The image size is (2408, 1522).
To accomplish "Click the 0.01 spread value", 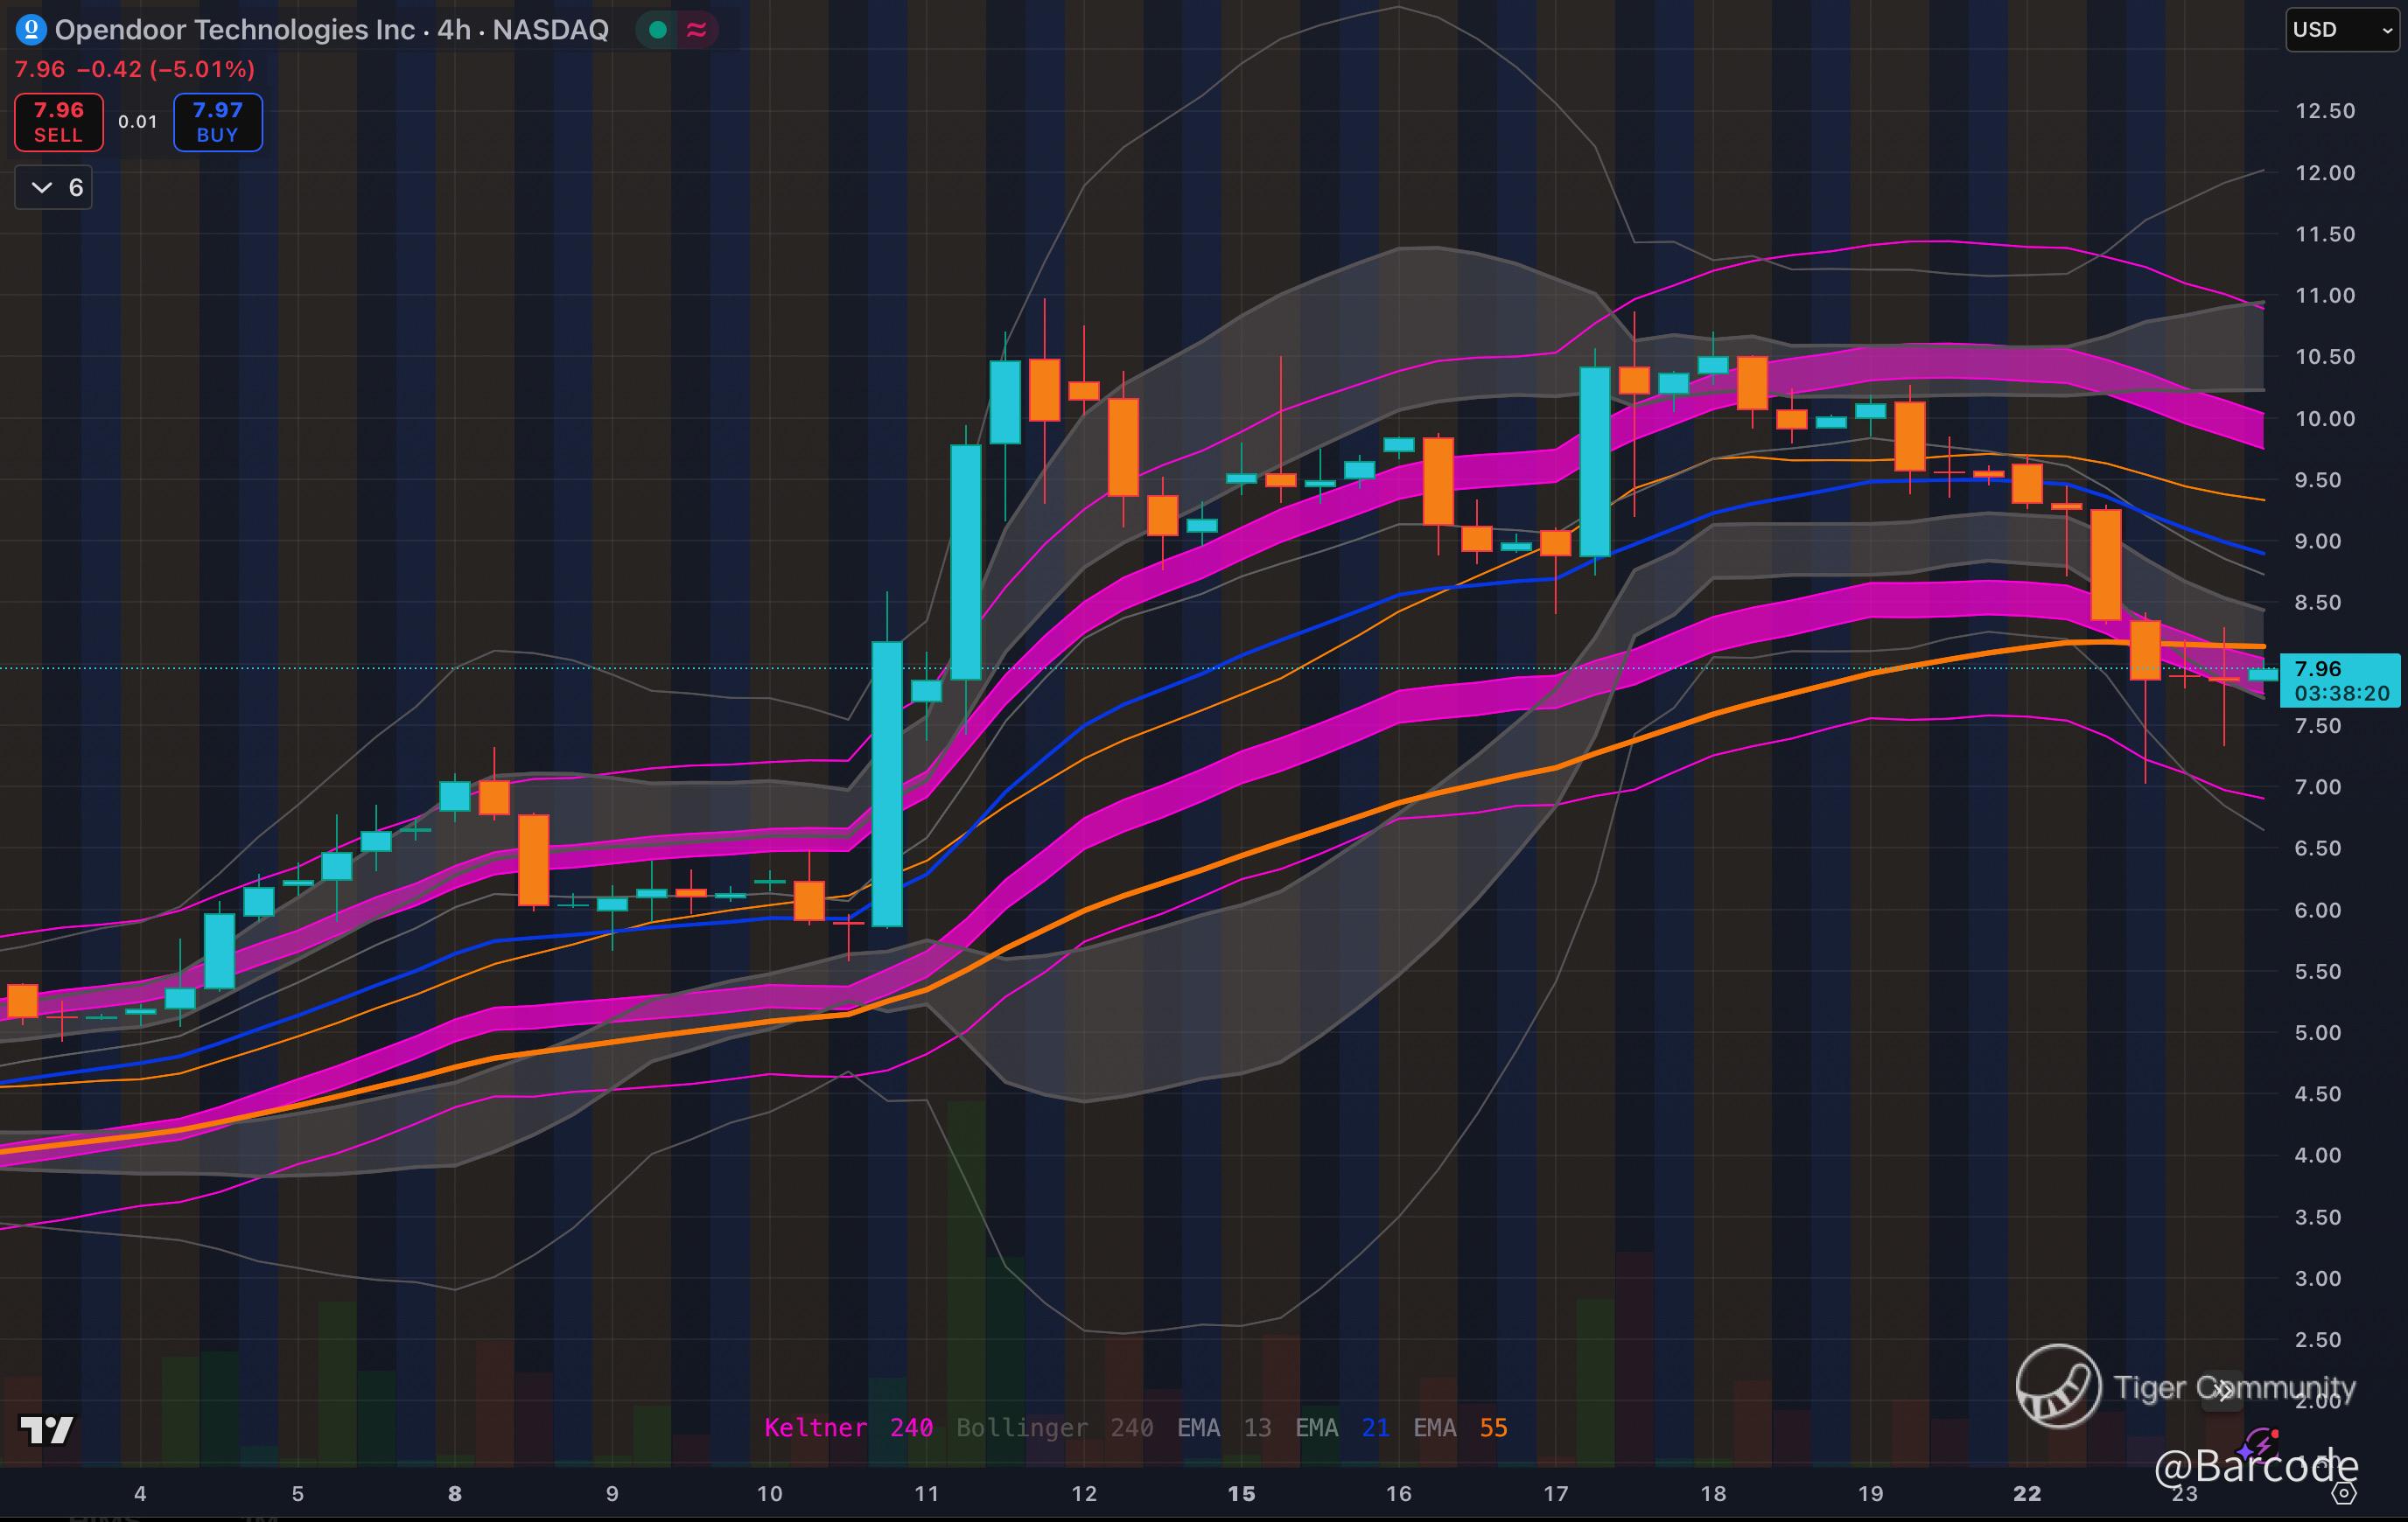I will point(138,122).
